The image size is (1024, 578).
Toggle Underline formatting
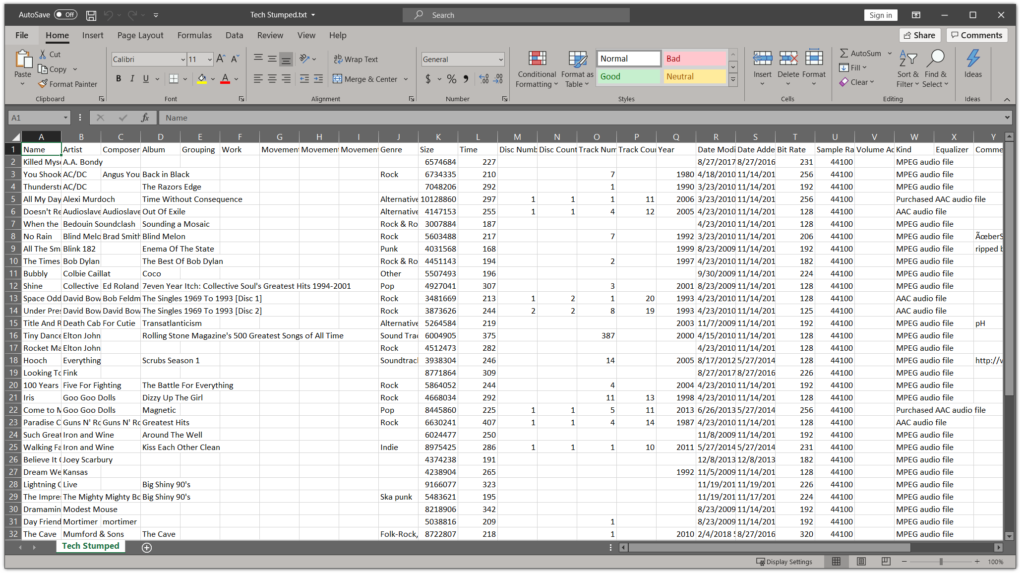pos(146,79)
